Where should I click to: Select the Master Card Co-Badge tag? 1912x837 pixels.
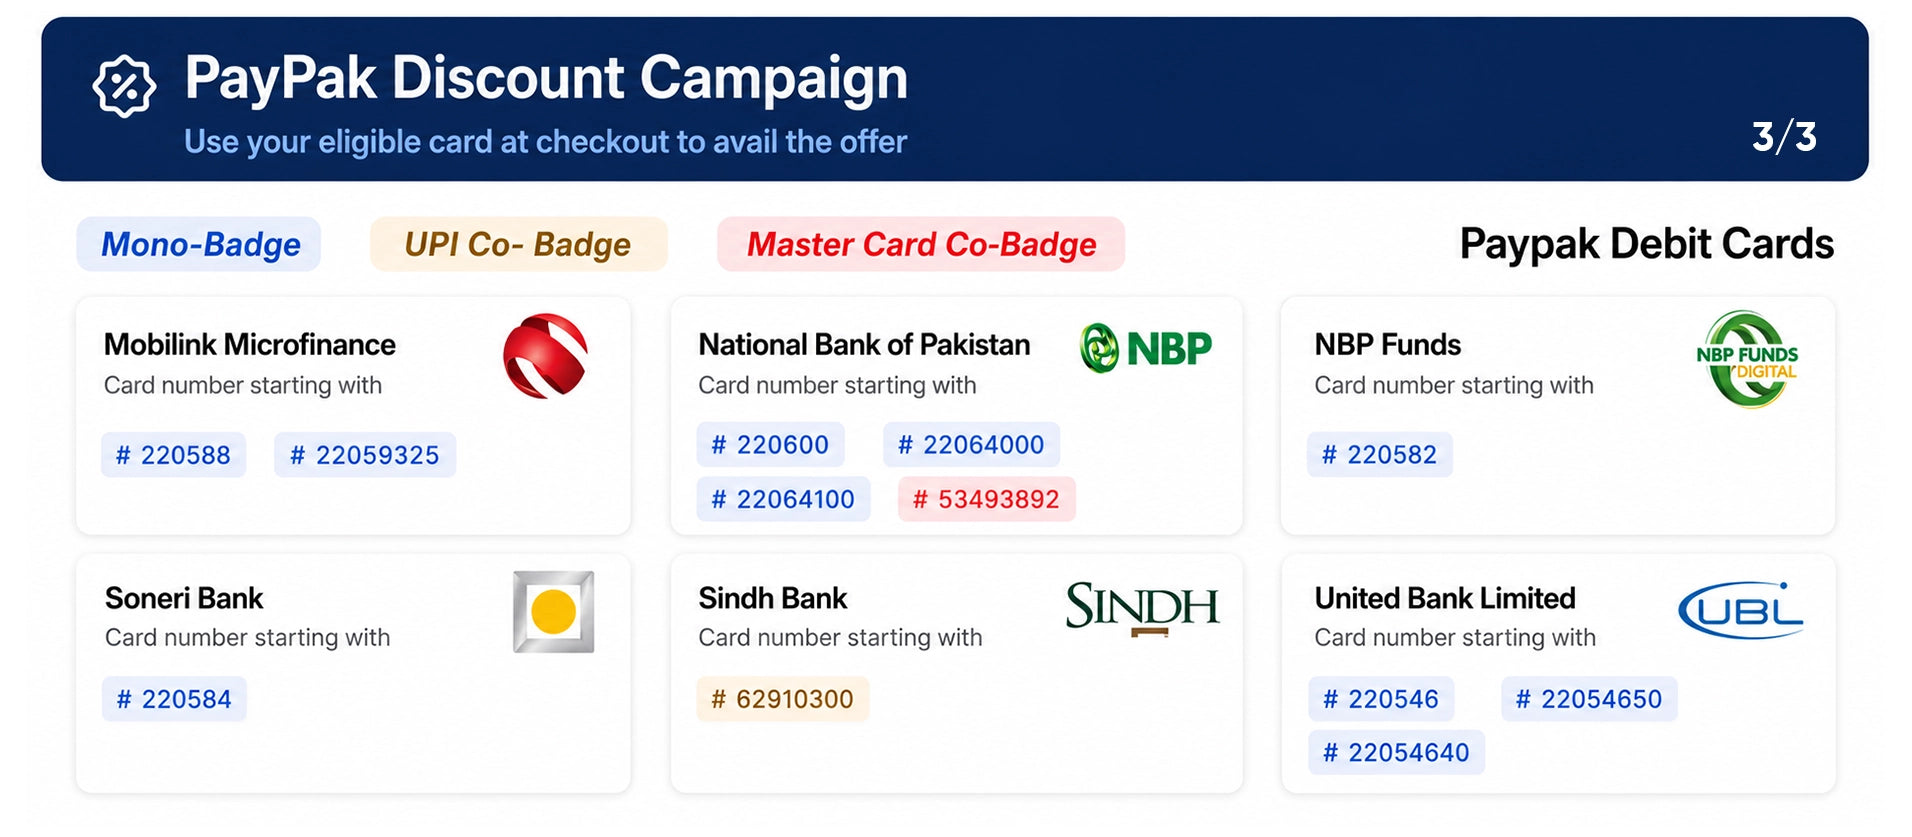click(x=921, y=244)
